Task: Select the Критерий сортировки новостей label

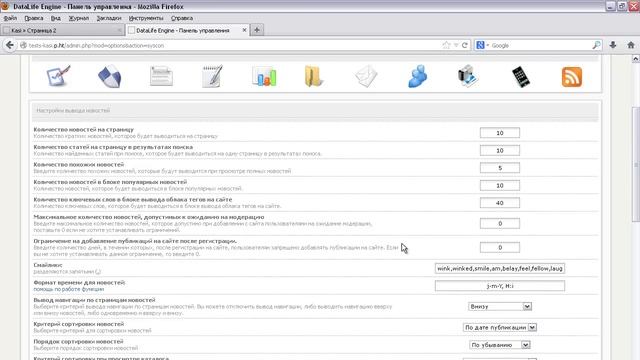Action: click(79, 324)
